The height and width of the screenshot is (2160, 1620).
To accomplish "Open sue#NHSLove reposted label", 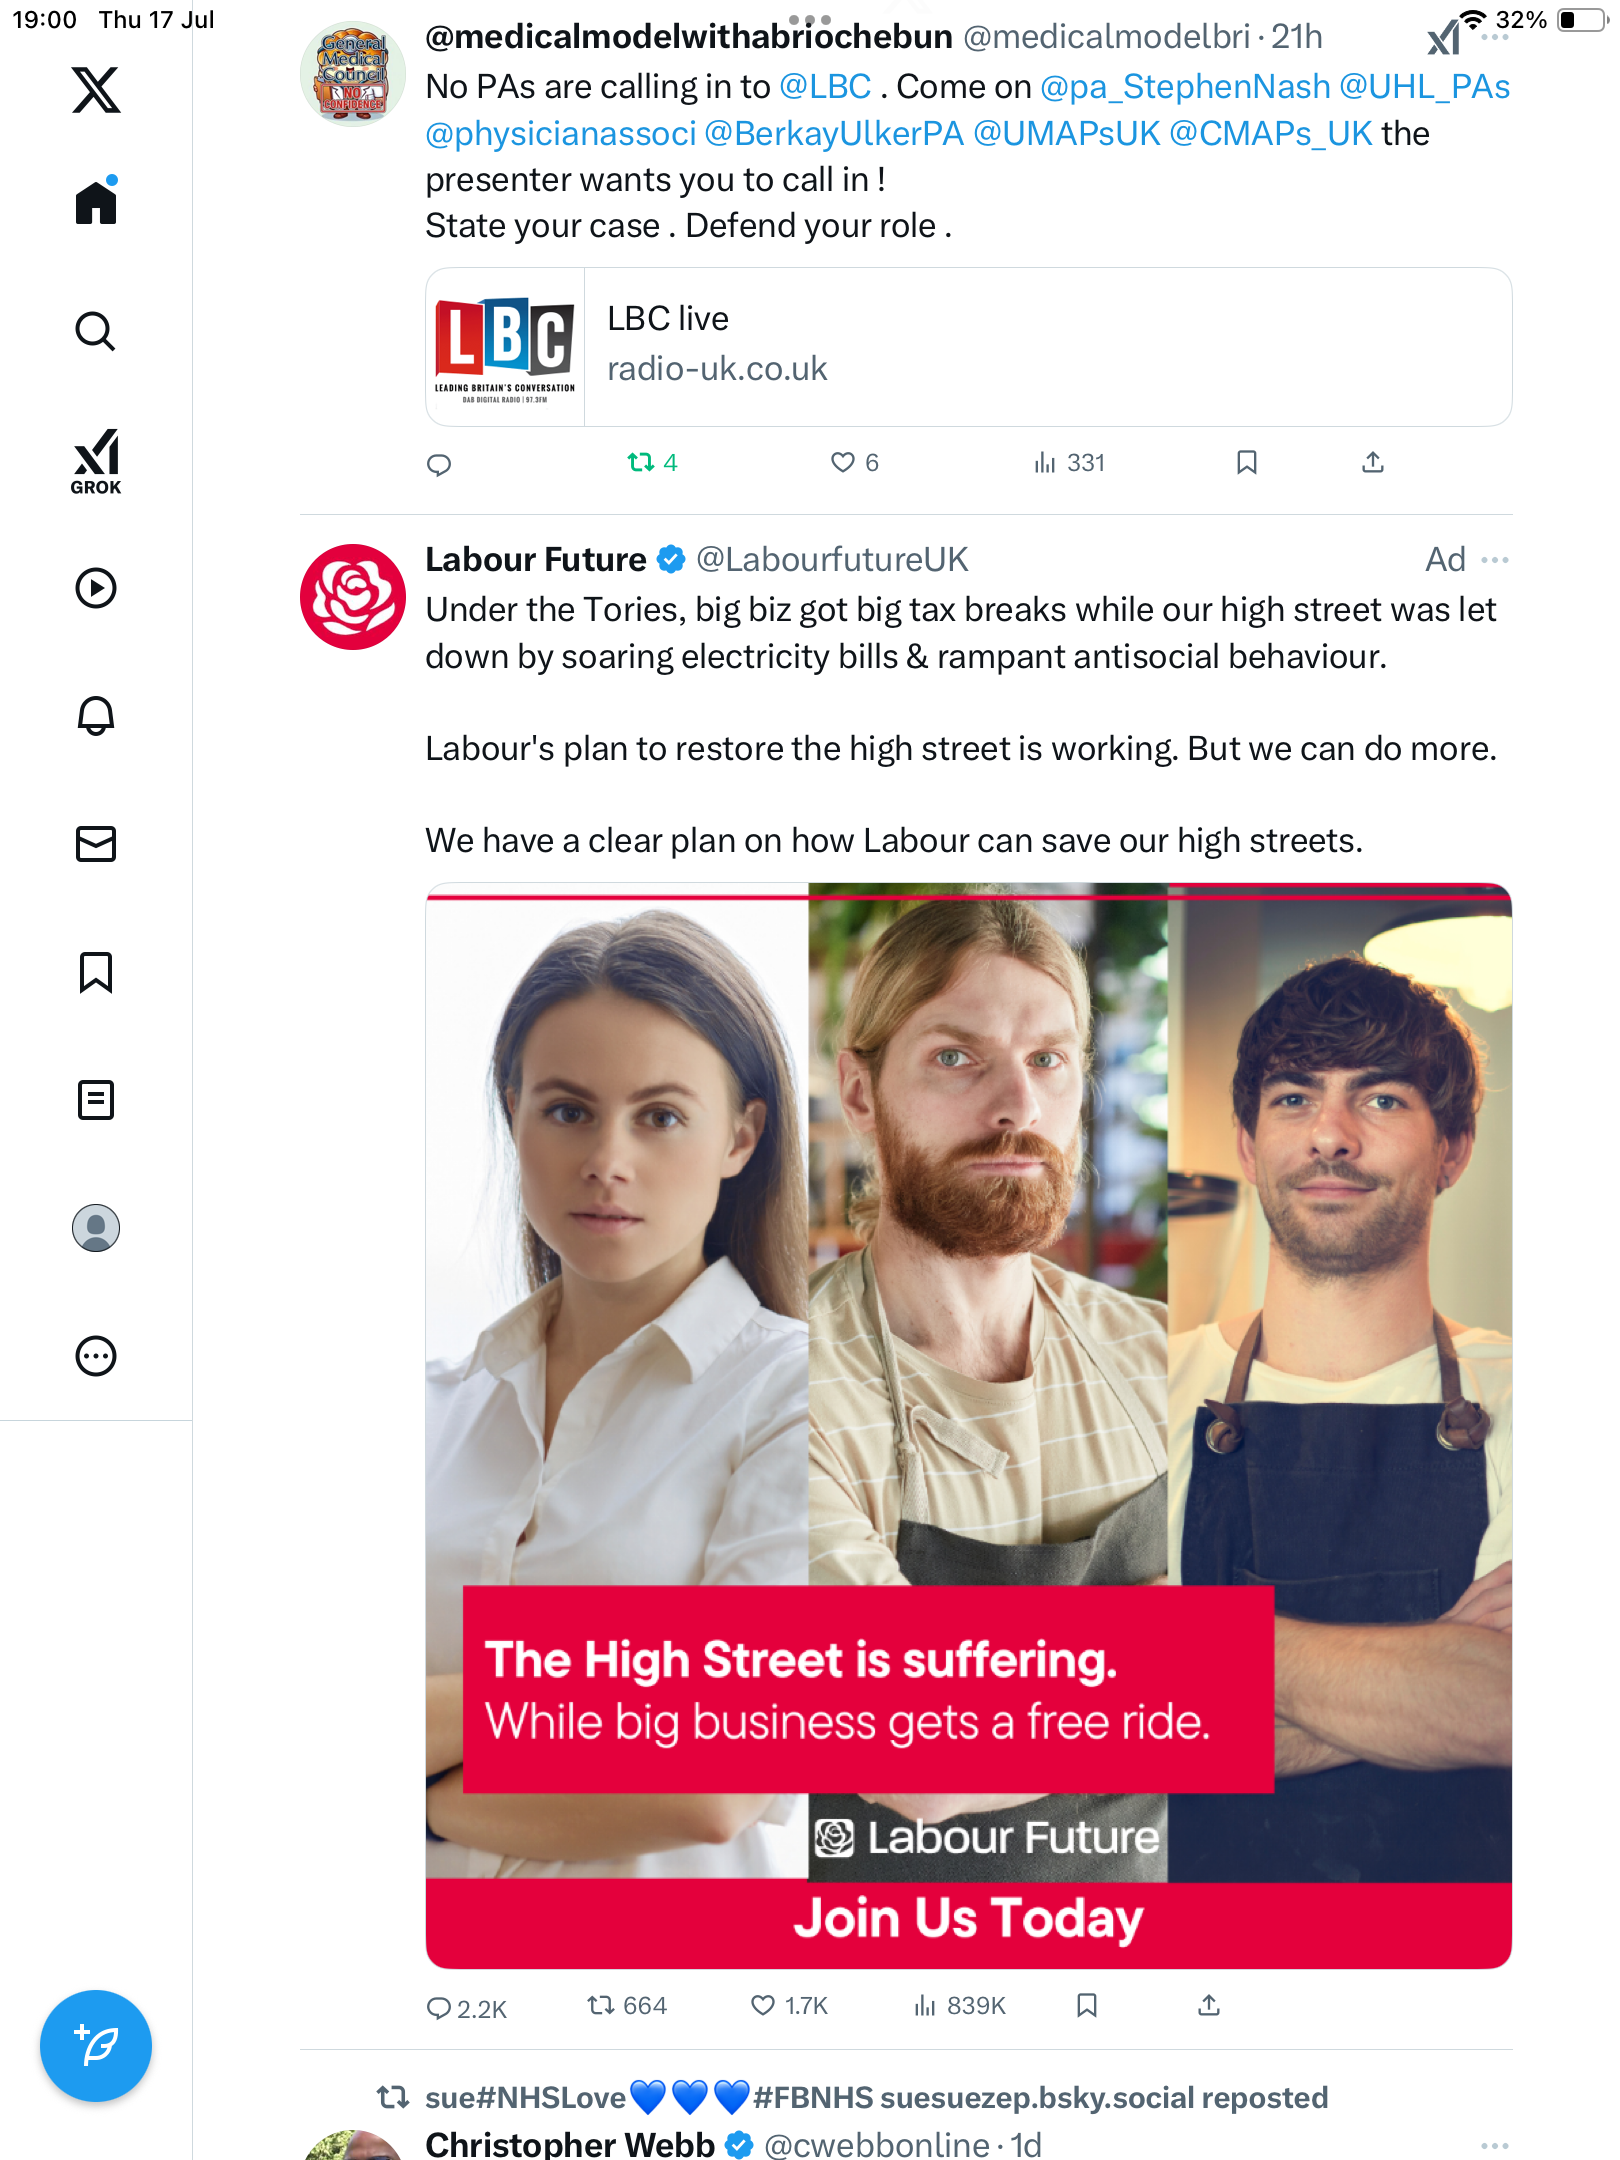I will click(x=876, y=2097).
